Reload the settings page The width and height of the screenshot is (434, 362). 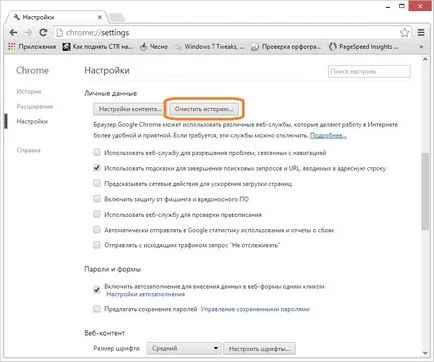43,33
